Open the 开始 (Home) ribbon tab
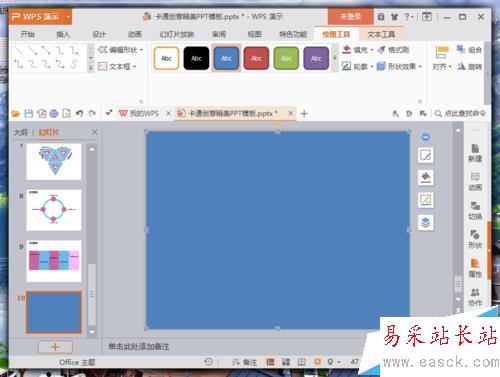Image resolution: width=500 pixels, height=377 pixels. click(27, 34)
